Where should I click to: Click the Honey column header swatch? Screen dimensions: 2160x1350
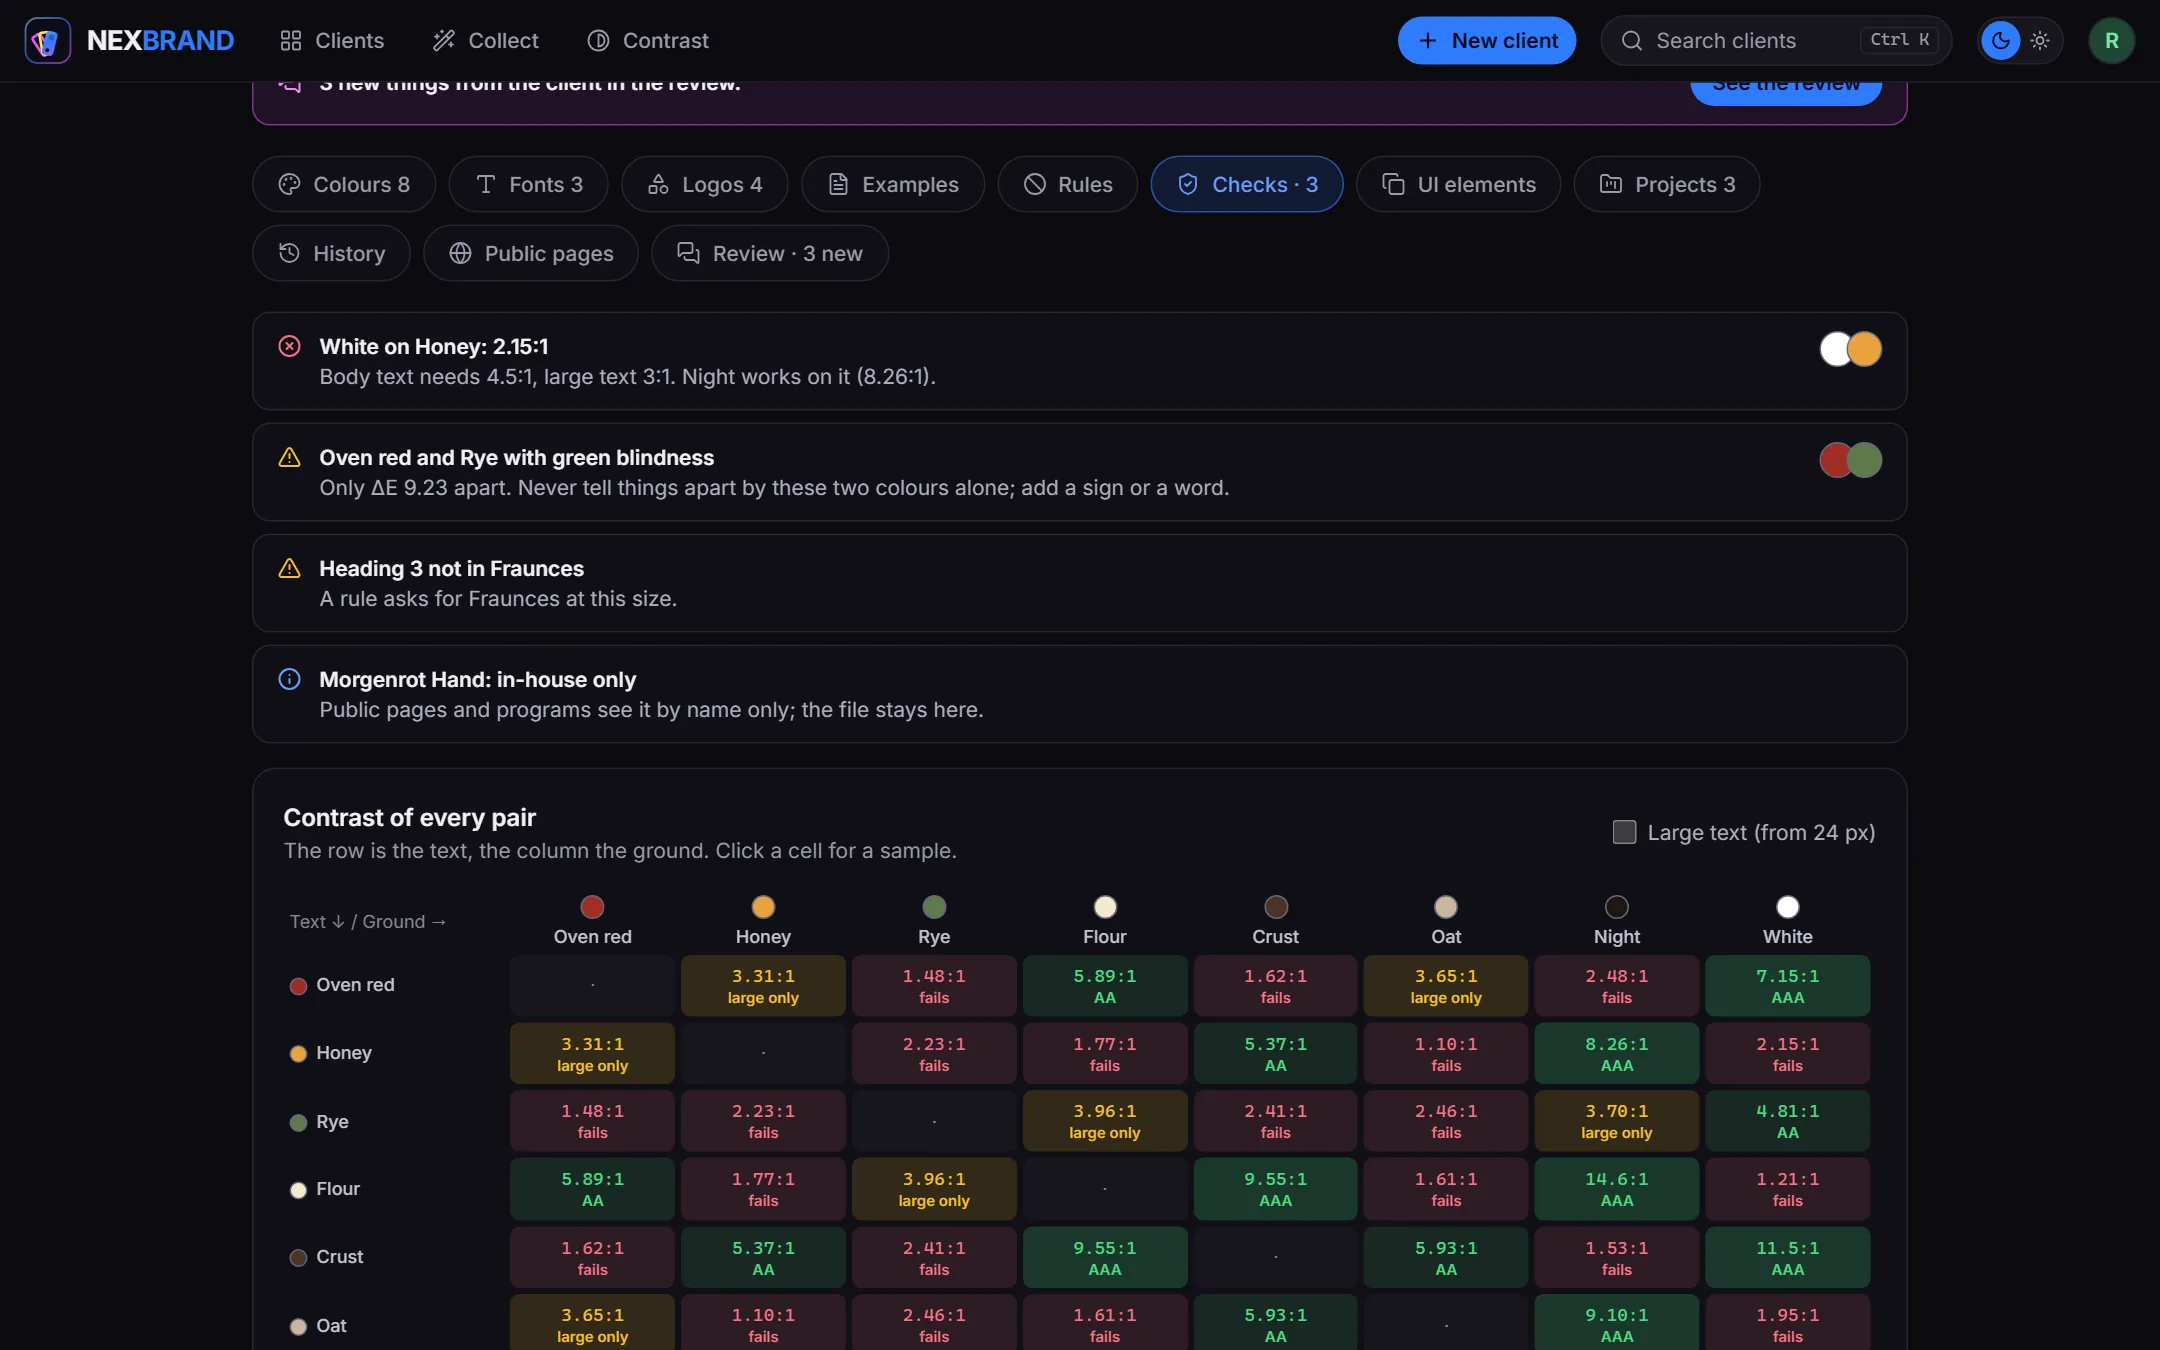763,907
